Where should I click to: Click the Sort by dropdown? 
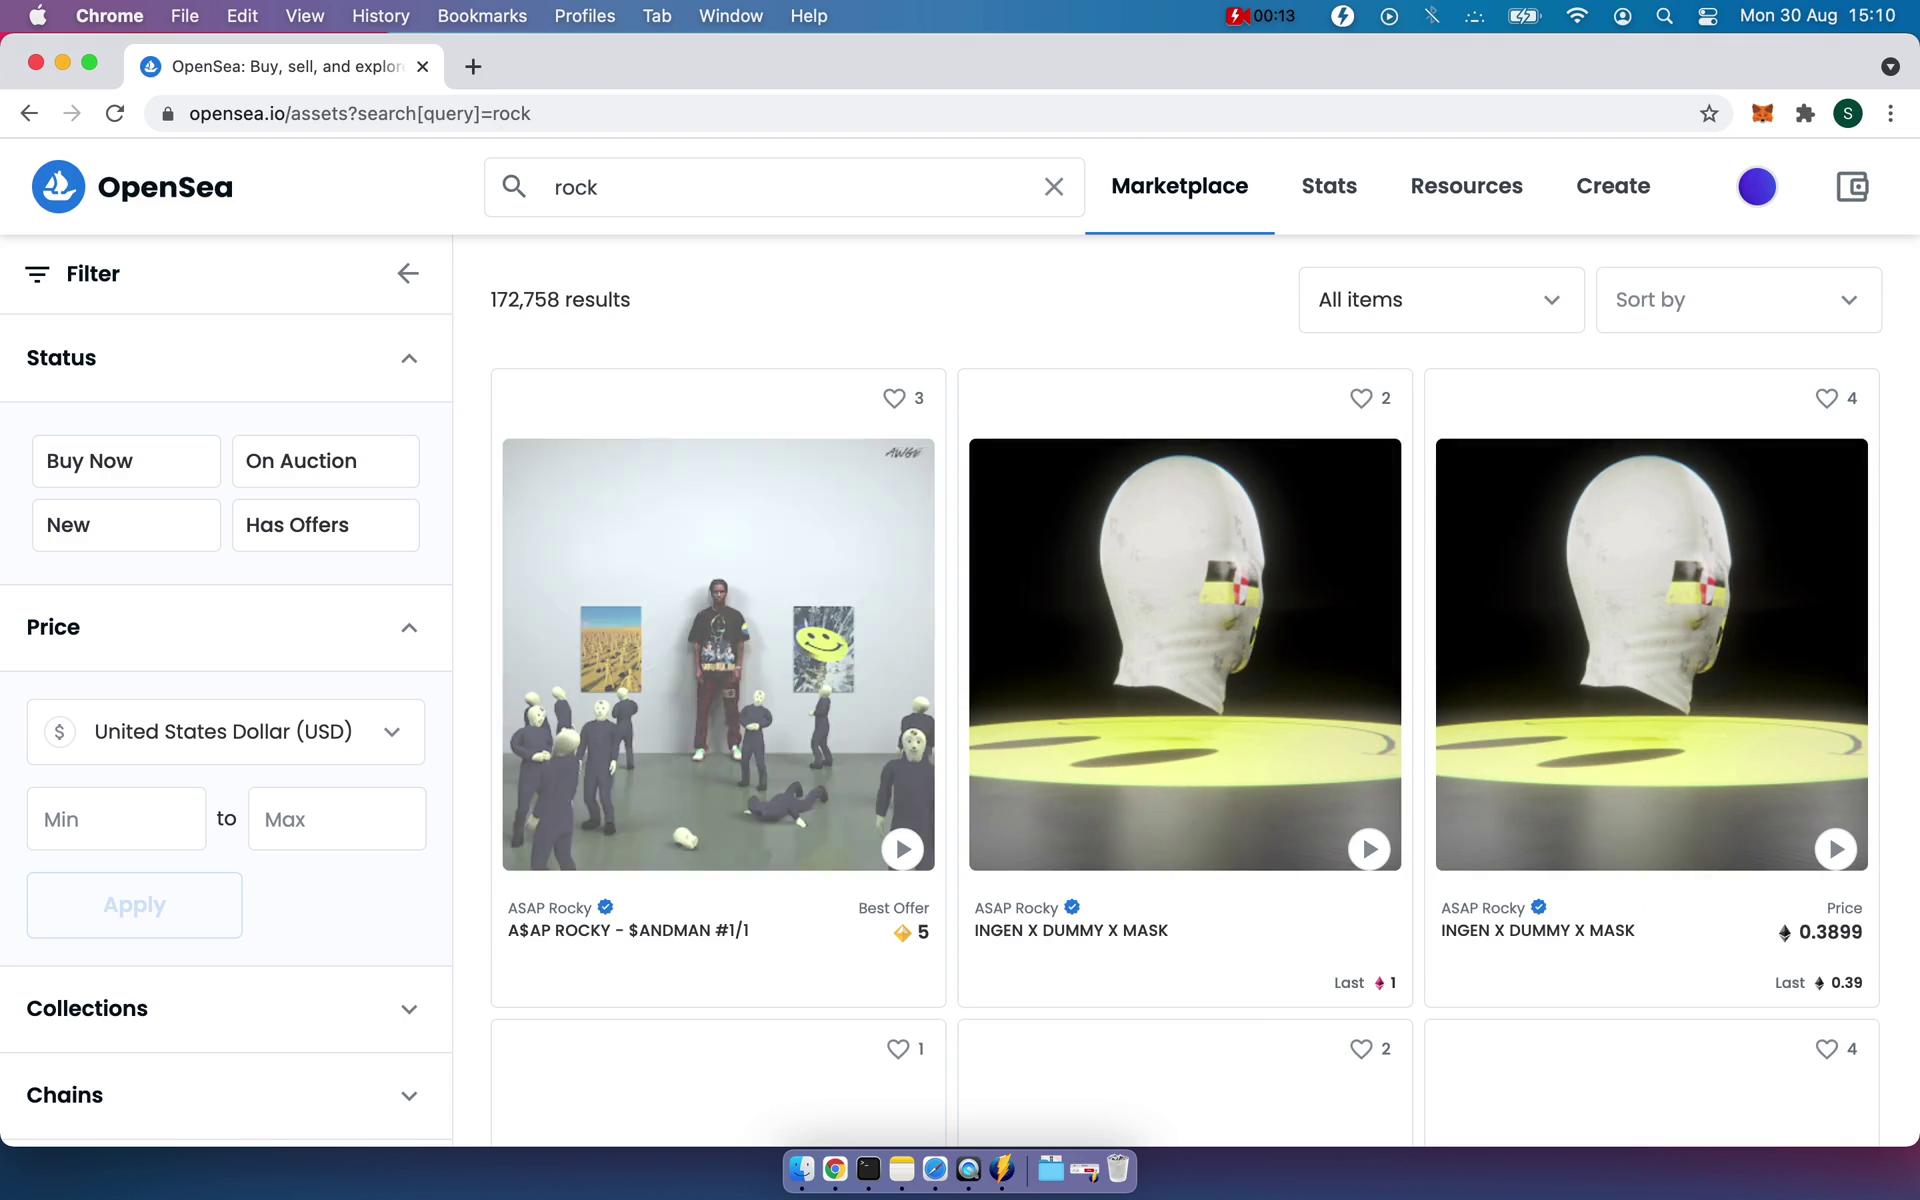pyautogui.click(x=1736, y=299)
